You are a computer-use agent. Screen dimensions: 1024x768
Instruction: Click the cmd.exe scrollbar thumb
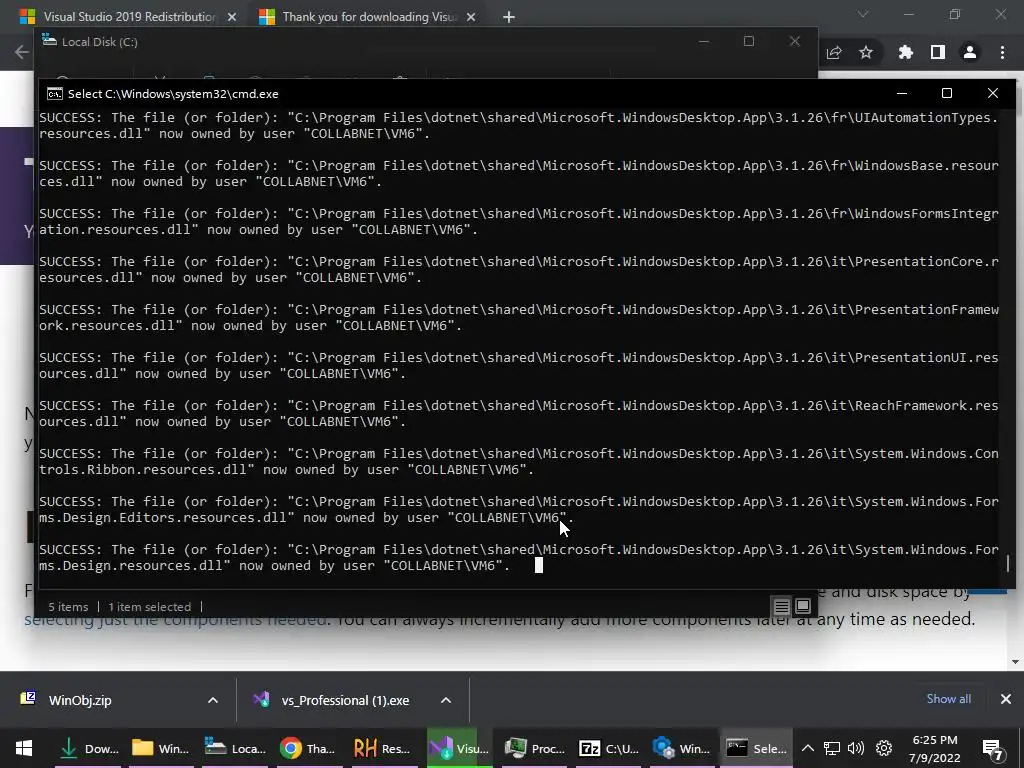[x=1008, y=563]
